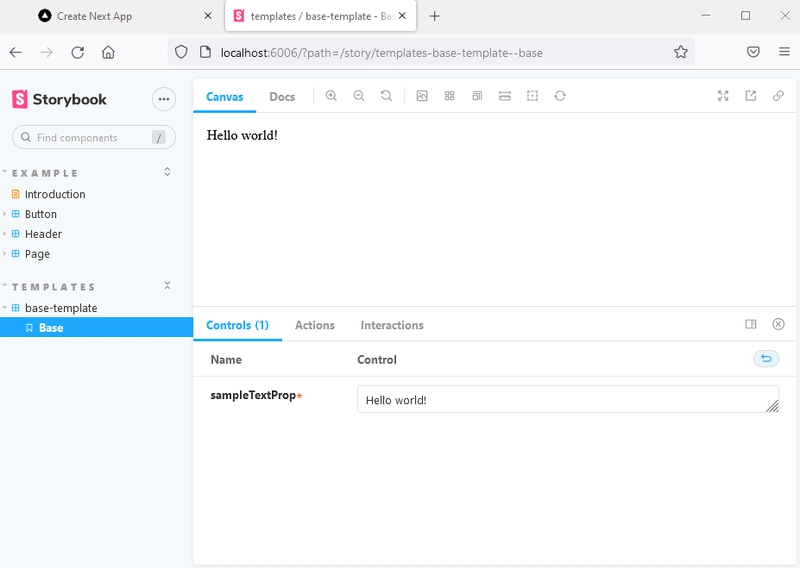This screenshot has height=568, width=800.
Task: Save to Pocket icon
Action: [x=753, y=52]
